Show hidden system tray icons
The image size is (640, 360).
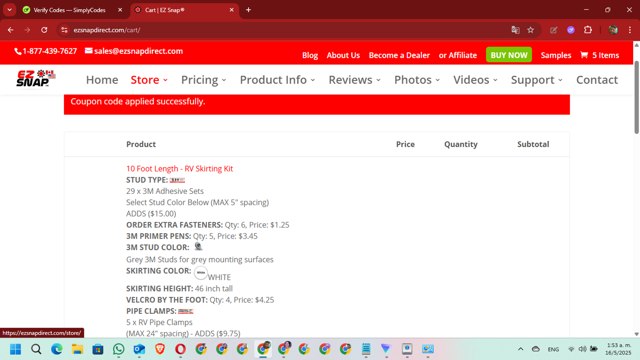[520, 349]
